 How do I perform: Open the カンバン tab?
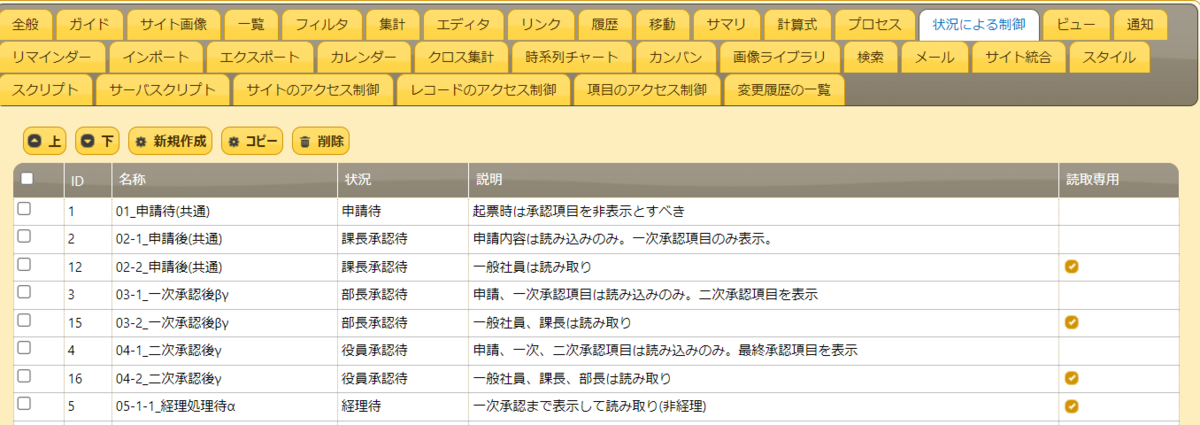coord(678,57)
